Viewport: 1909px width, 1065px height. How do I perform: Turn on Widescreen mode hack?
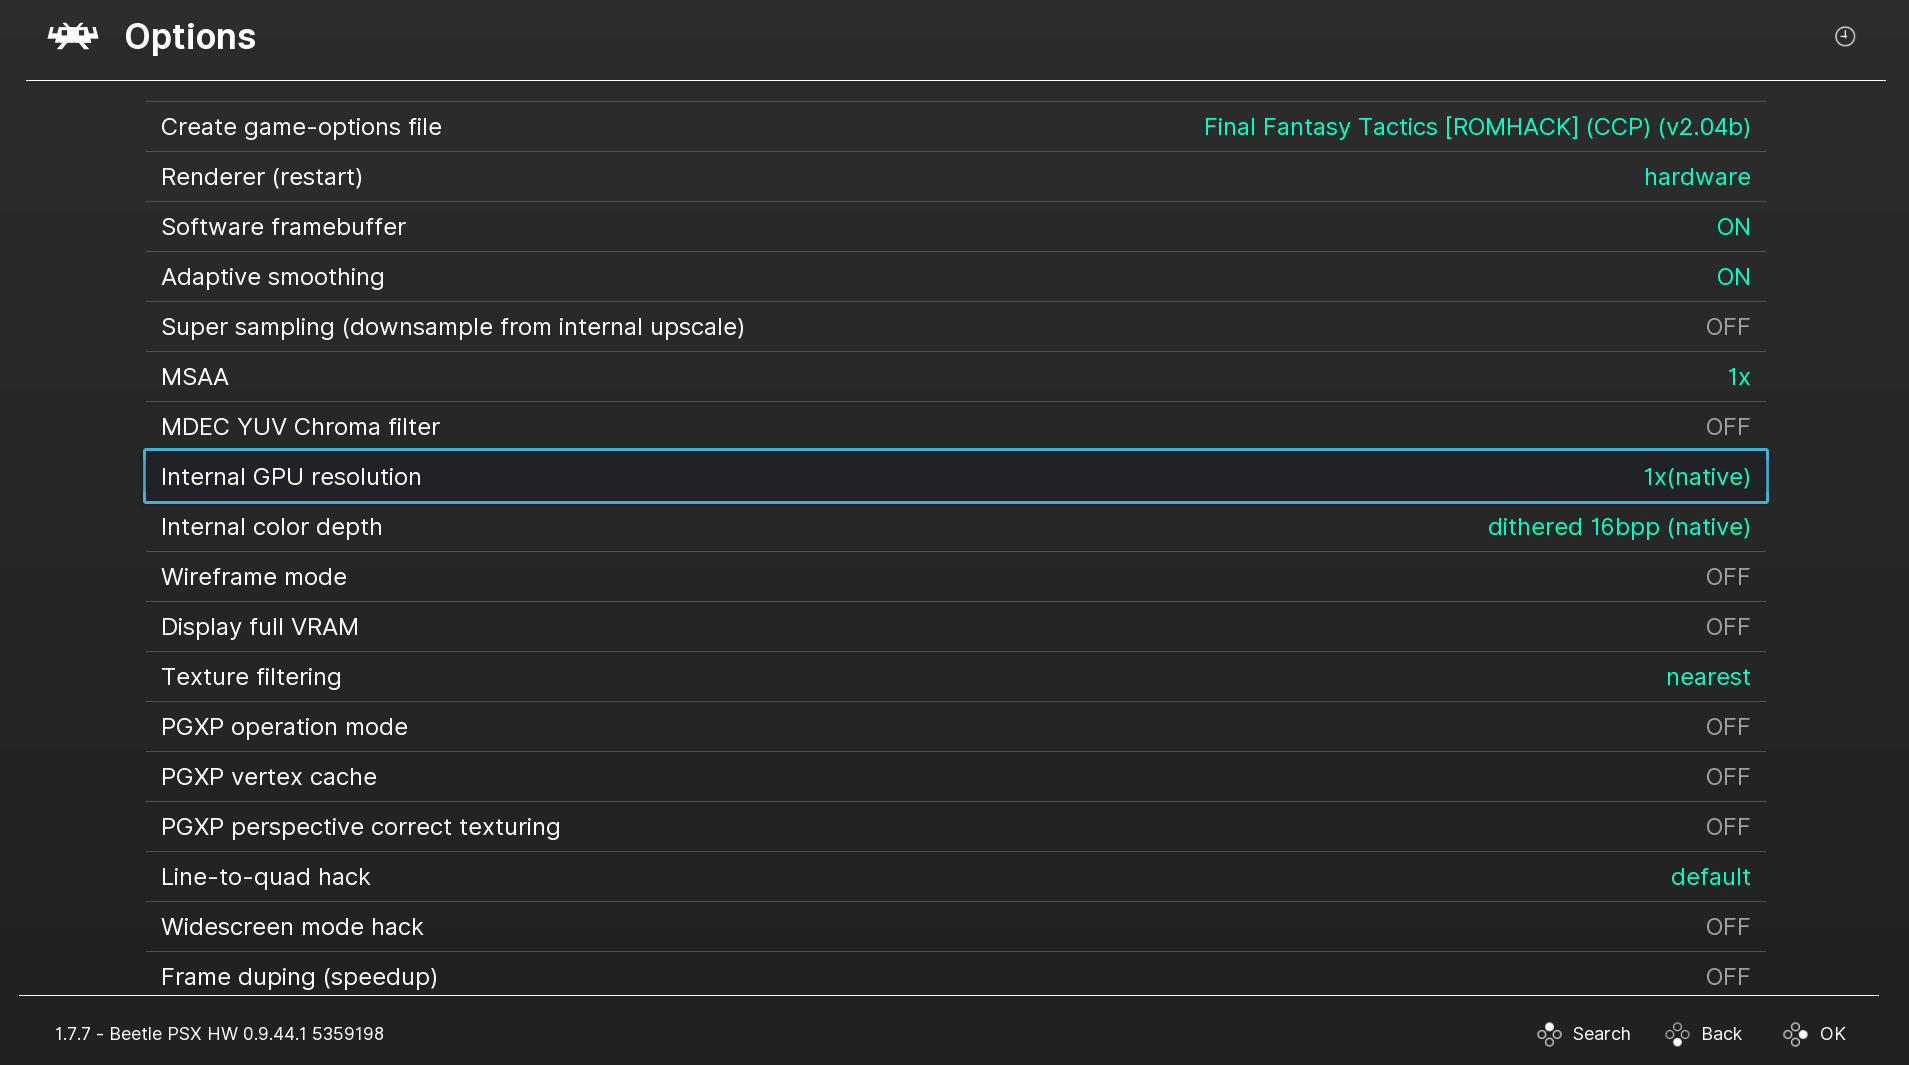1727,927
